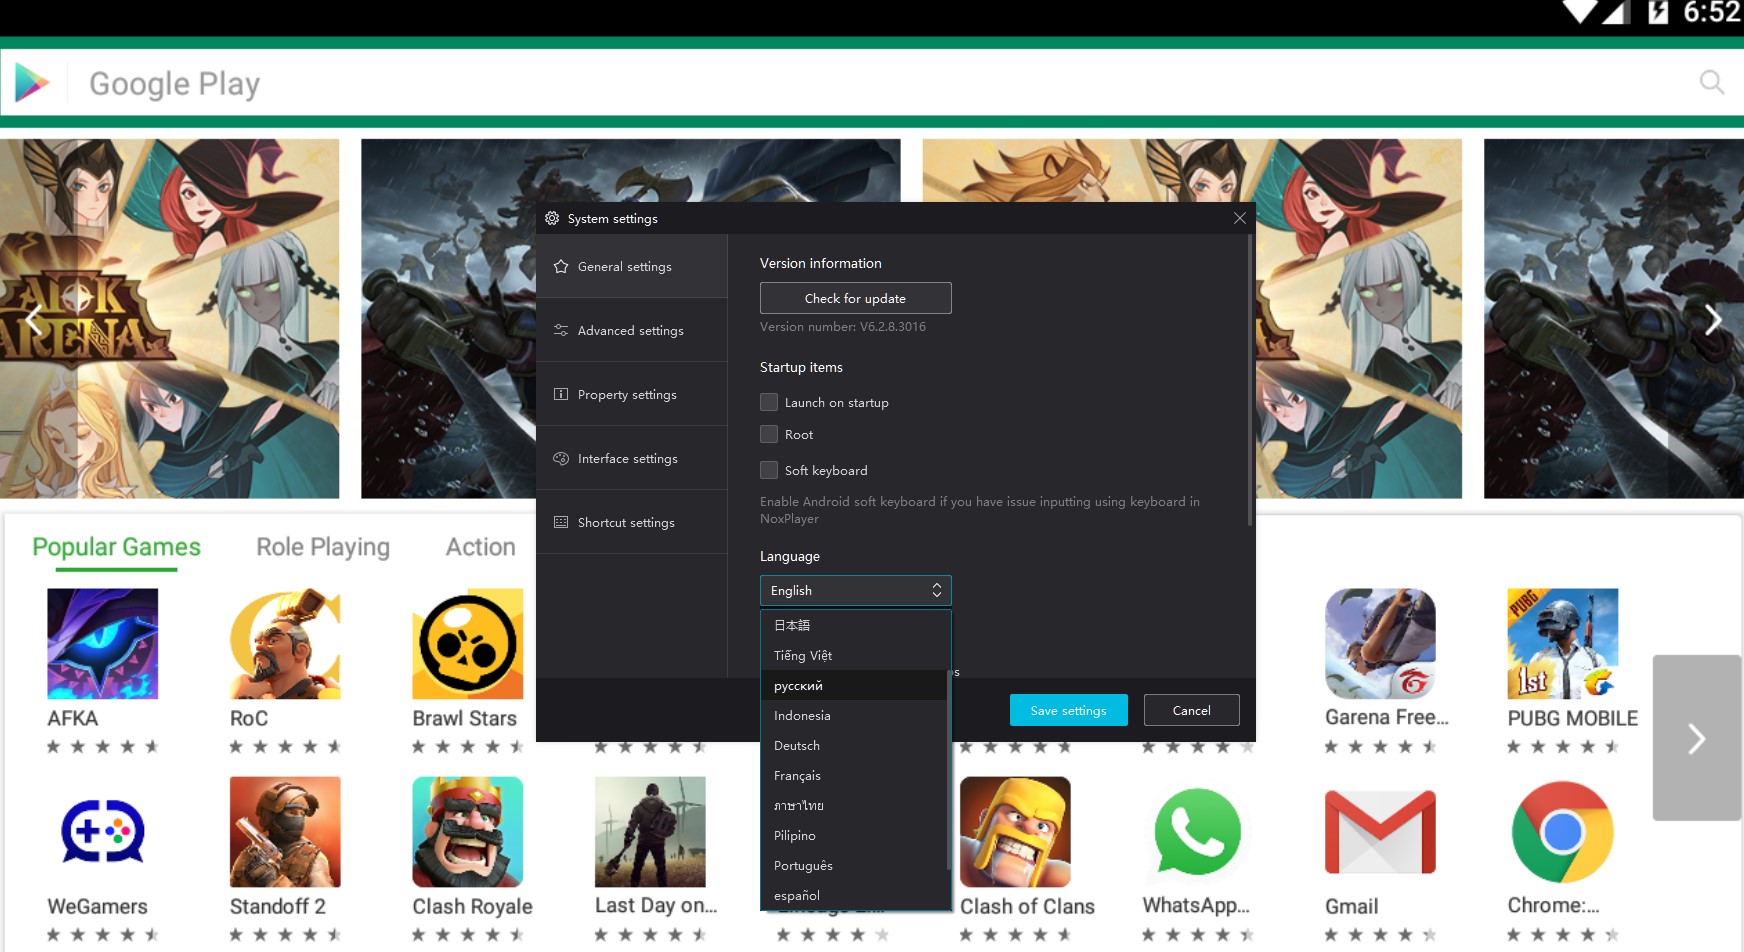Open the Gmail app icon

click(1380, 832)
